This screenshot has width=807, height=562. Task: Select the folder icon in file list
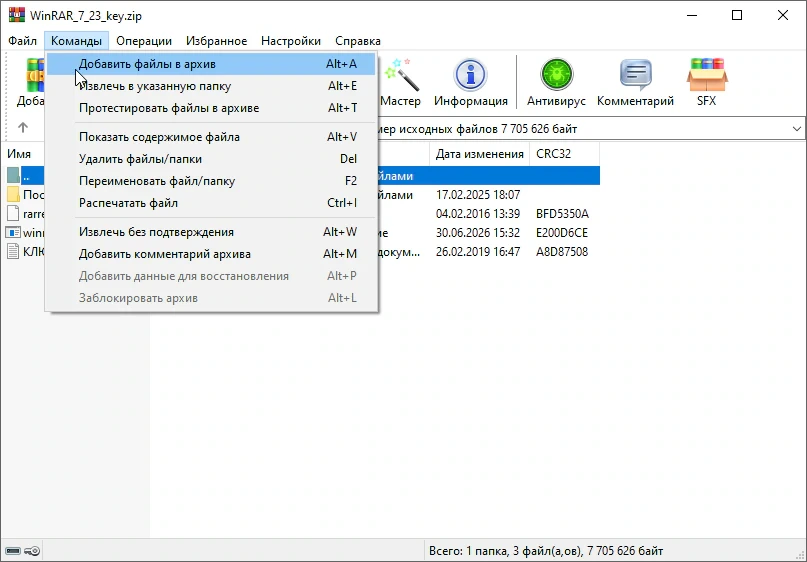(13, 195)
